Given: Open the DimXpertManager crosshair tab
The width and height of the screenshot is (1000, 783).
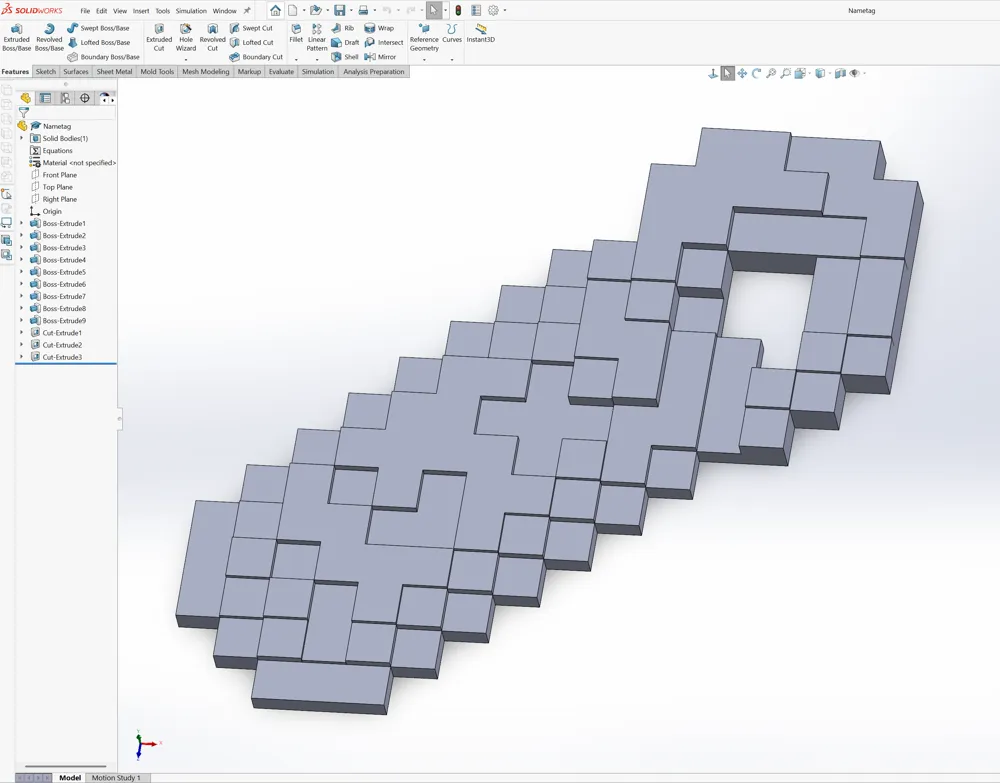Looking at the screenshot, I should [85, 98].
